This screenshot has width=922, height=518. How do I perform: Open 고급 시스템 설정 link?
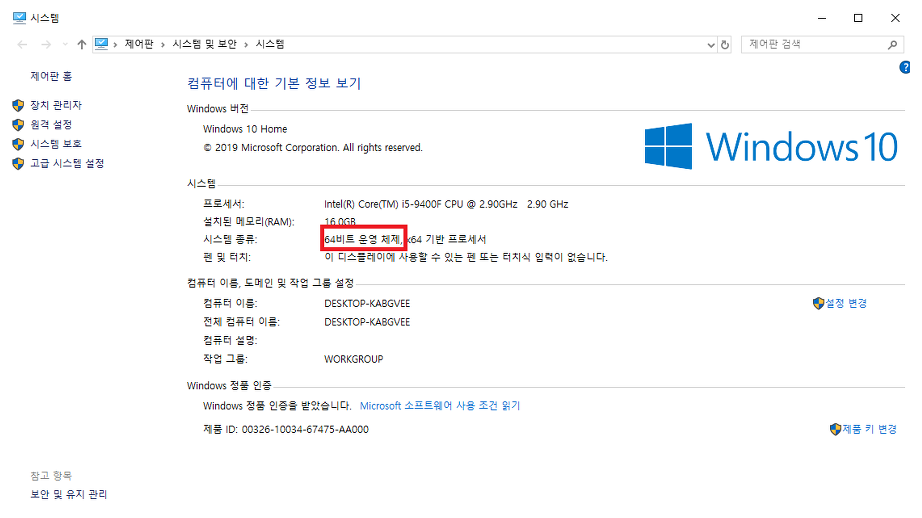68,163
